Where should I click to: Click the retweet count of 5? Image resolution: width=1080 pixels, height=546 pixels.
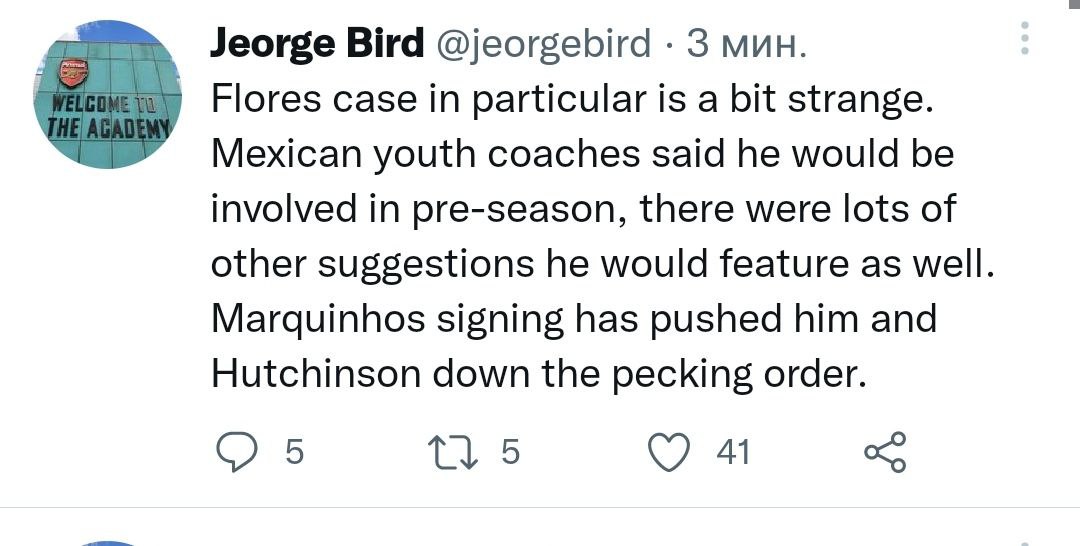click(509, 453)
